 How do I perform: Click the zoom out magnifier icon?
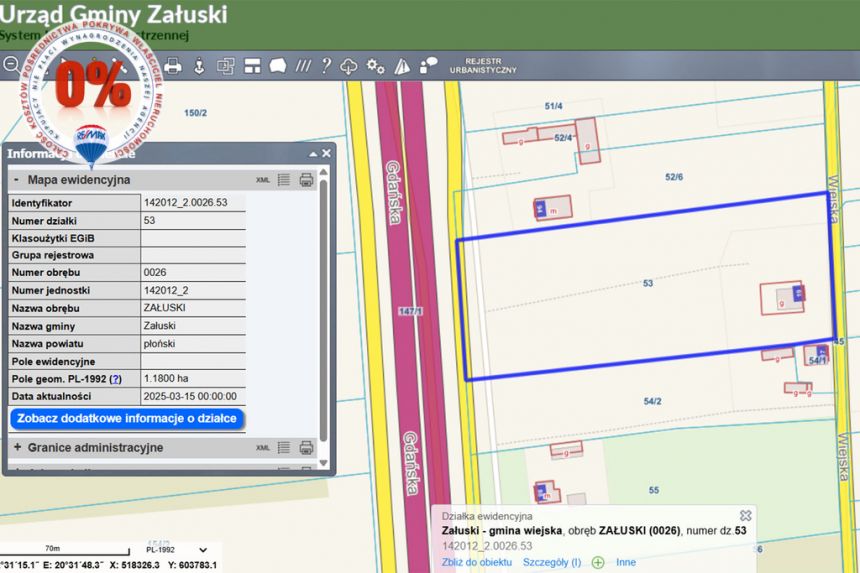[10, 65]
